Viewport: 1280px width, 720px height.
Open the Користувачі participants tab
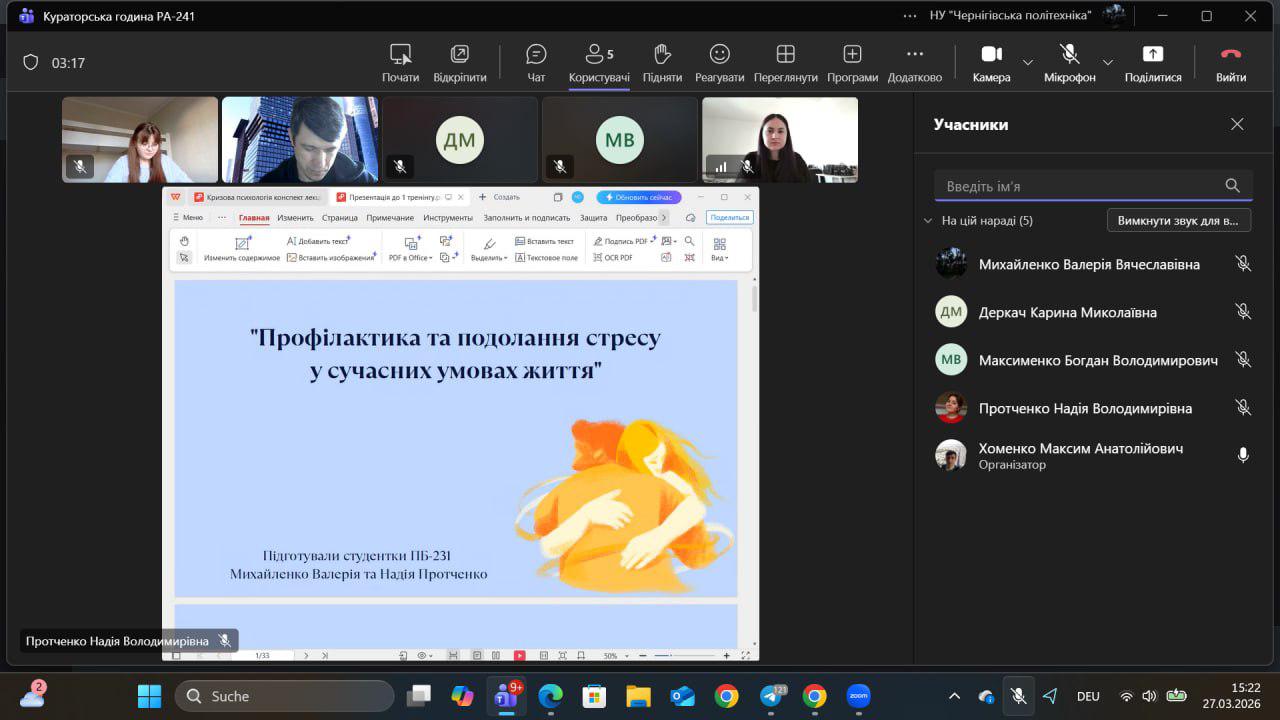pyautogui.click(x=599, y=62)
